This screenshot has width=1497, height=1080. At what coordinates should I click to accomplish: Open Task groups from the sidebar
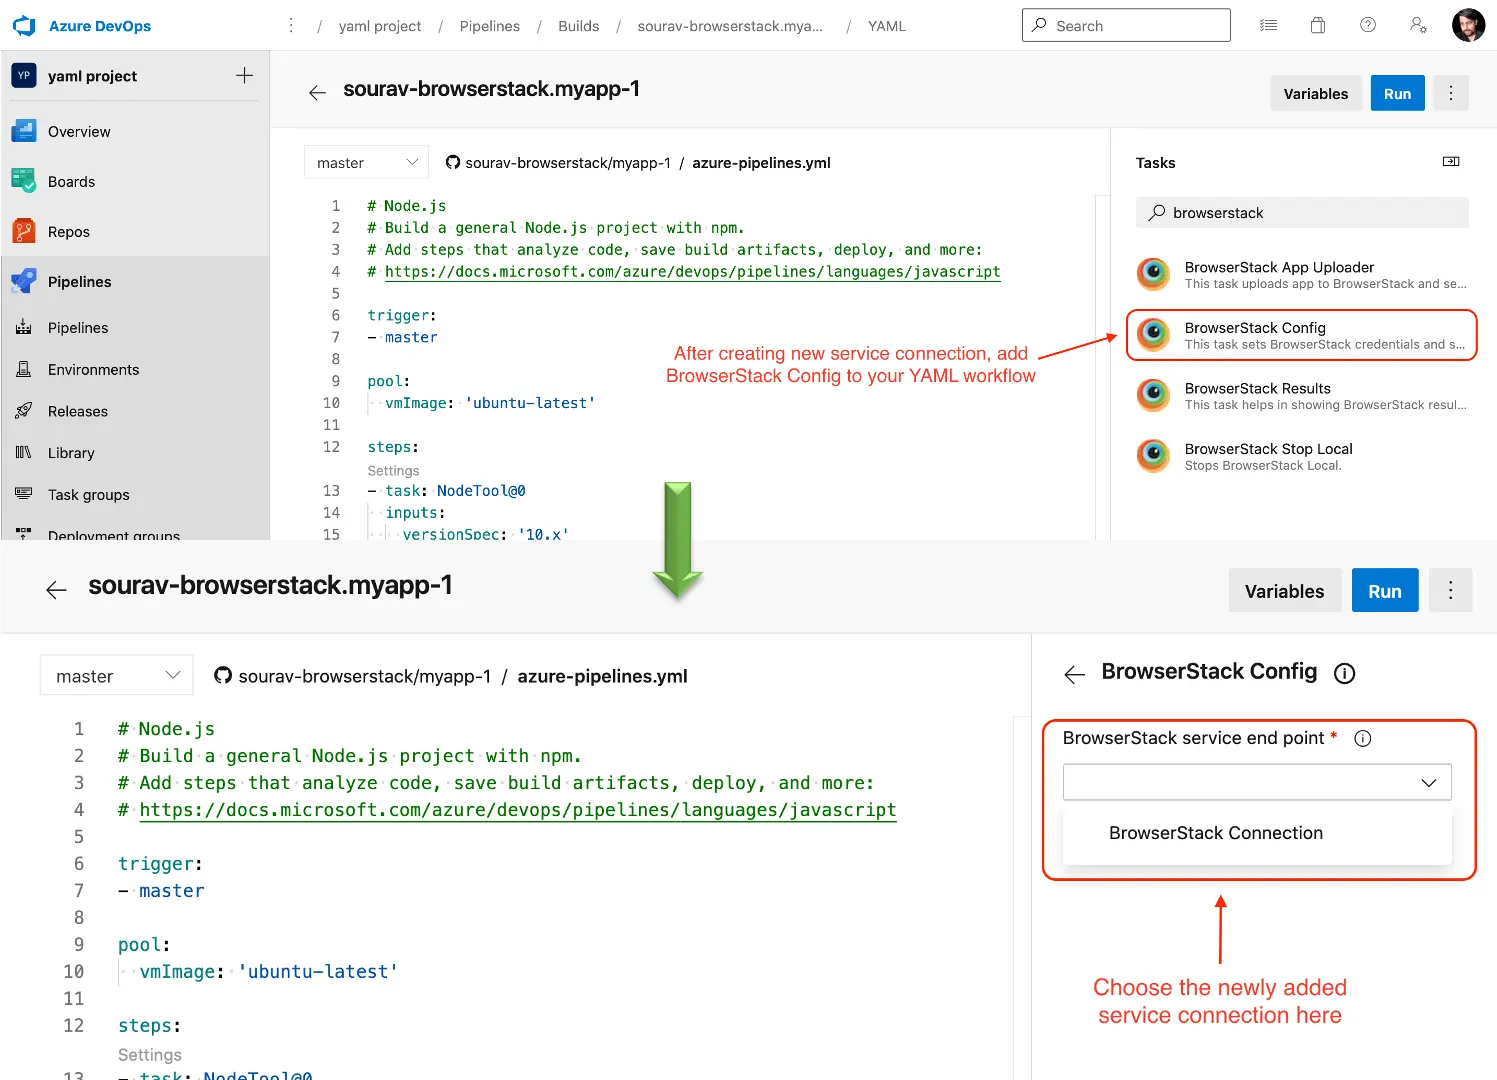(89, 494)
